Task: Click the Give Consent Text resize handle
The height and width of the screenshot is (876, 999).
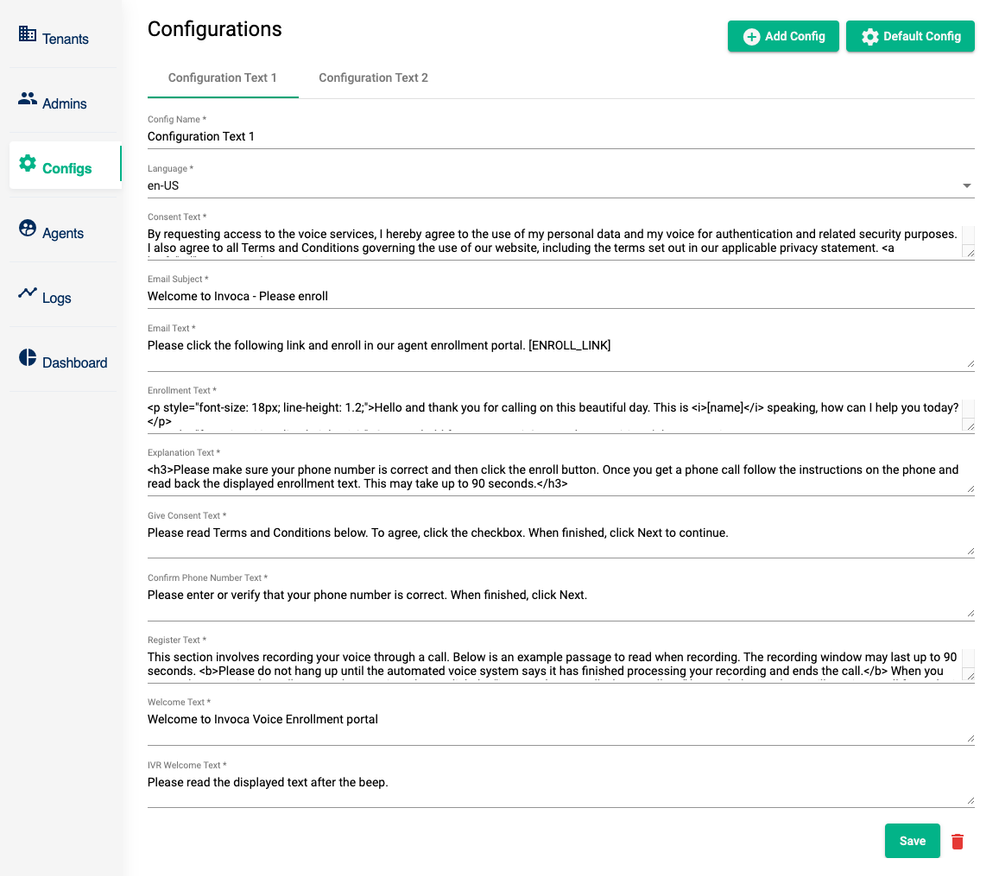Action: (970, 551)
